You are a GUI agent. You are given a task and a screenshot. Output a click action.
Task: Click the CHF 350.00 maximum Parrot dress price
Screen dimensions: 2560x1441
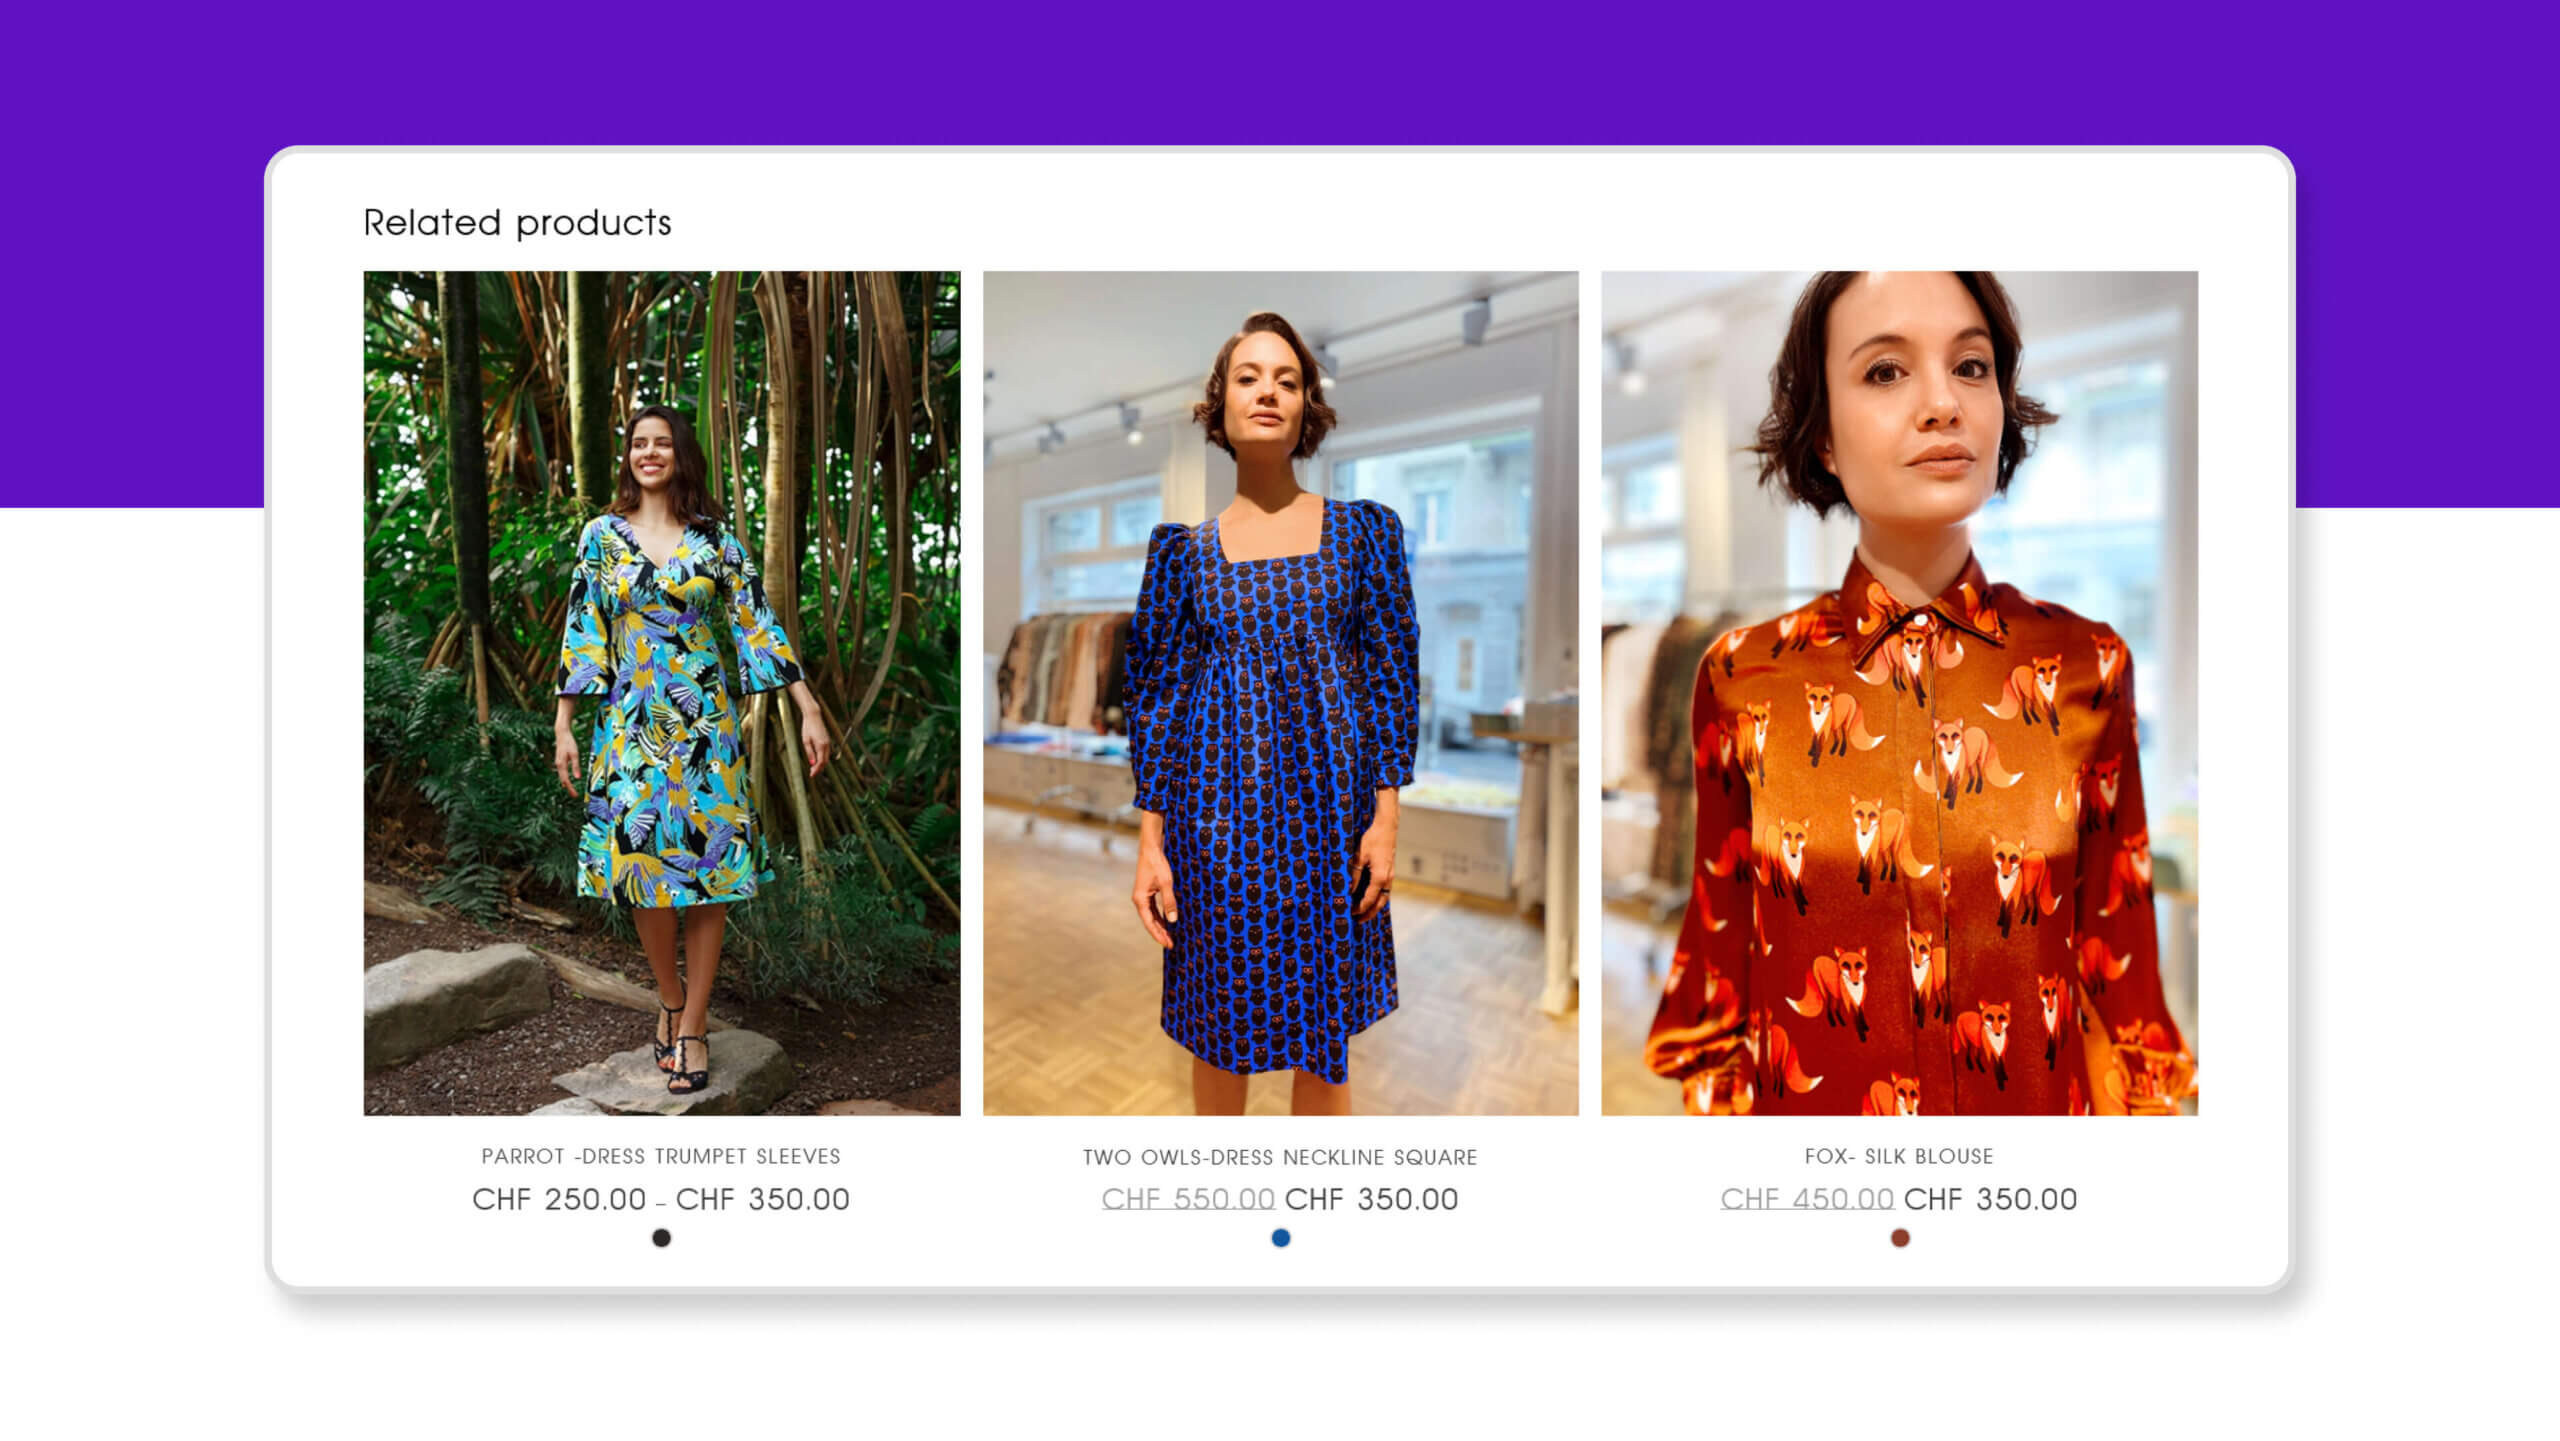pos(762,1199)
